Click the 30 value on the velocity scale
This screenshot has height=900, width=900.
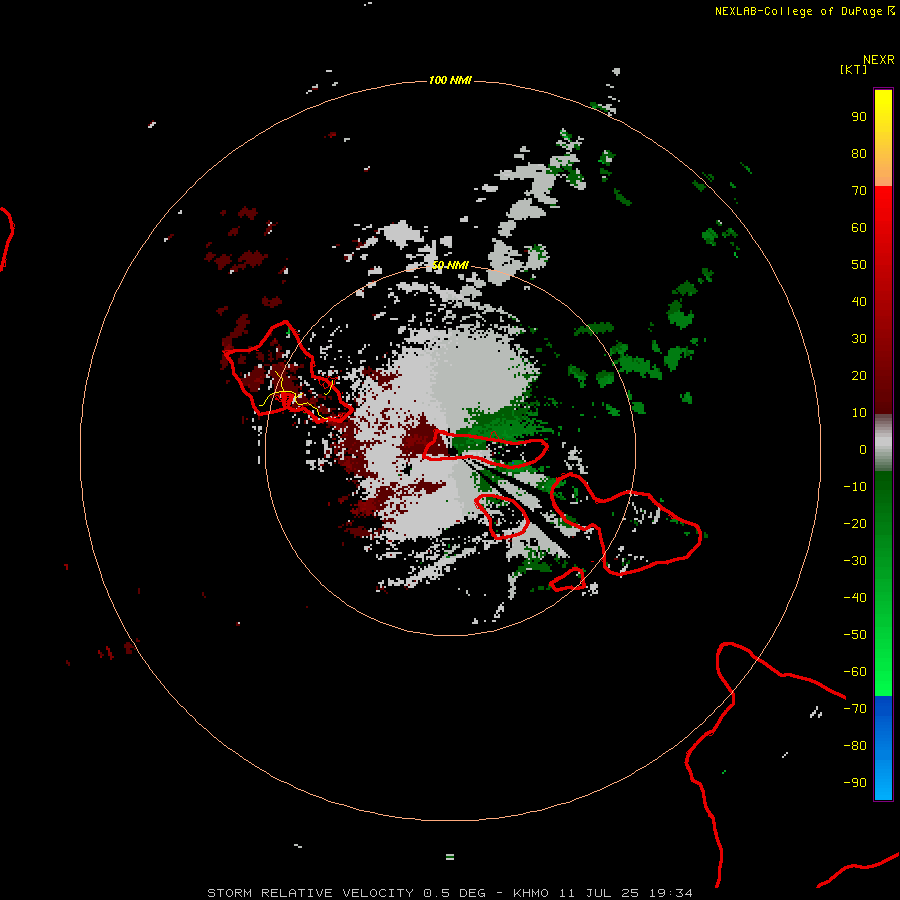pos(859,339)
